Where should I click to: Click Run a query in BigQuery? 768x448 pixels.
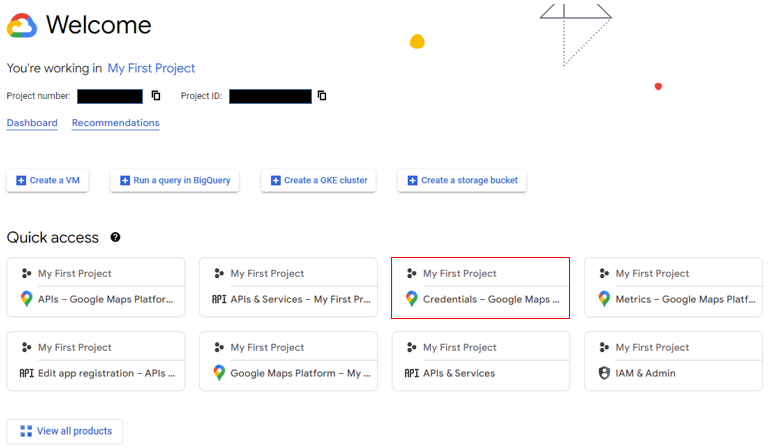click(175, 181)
